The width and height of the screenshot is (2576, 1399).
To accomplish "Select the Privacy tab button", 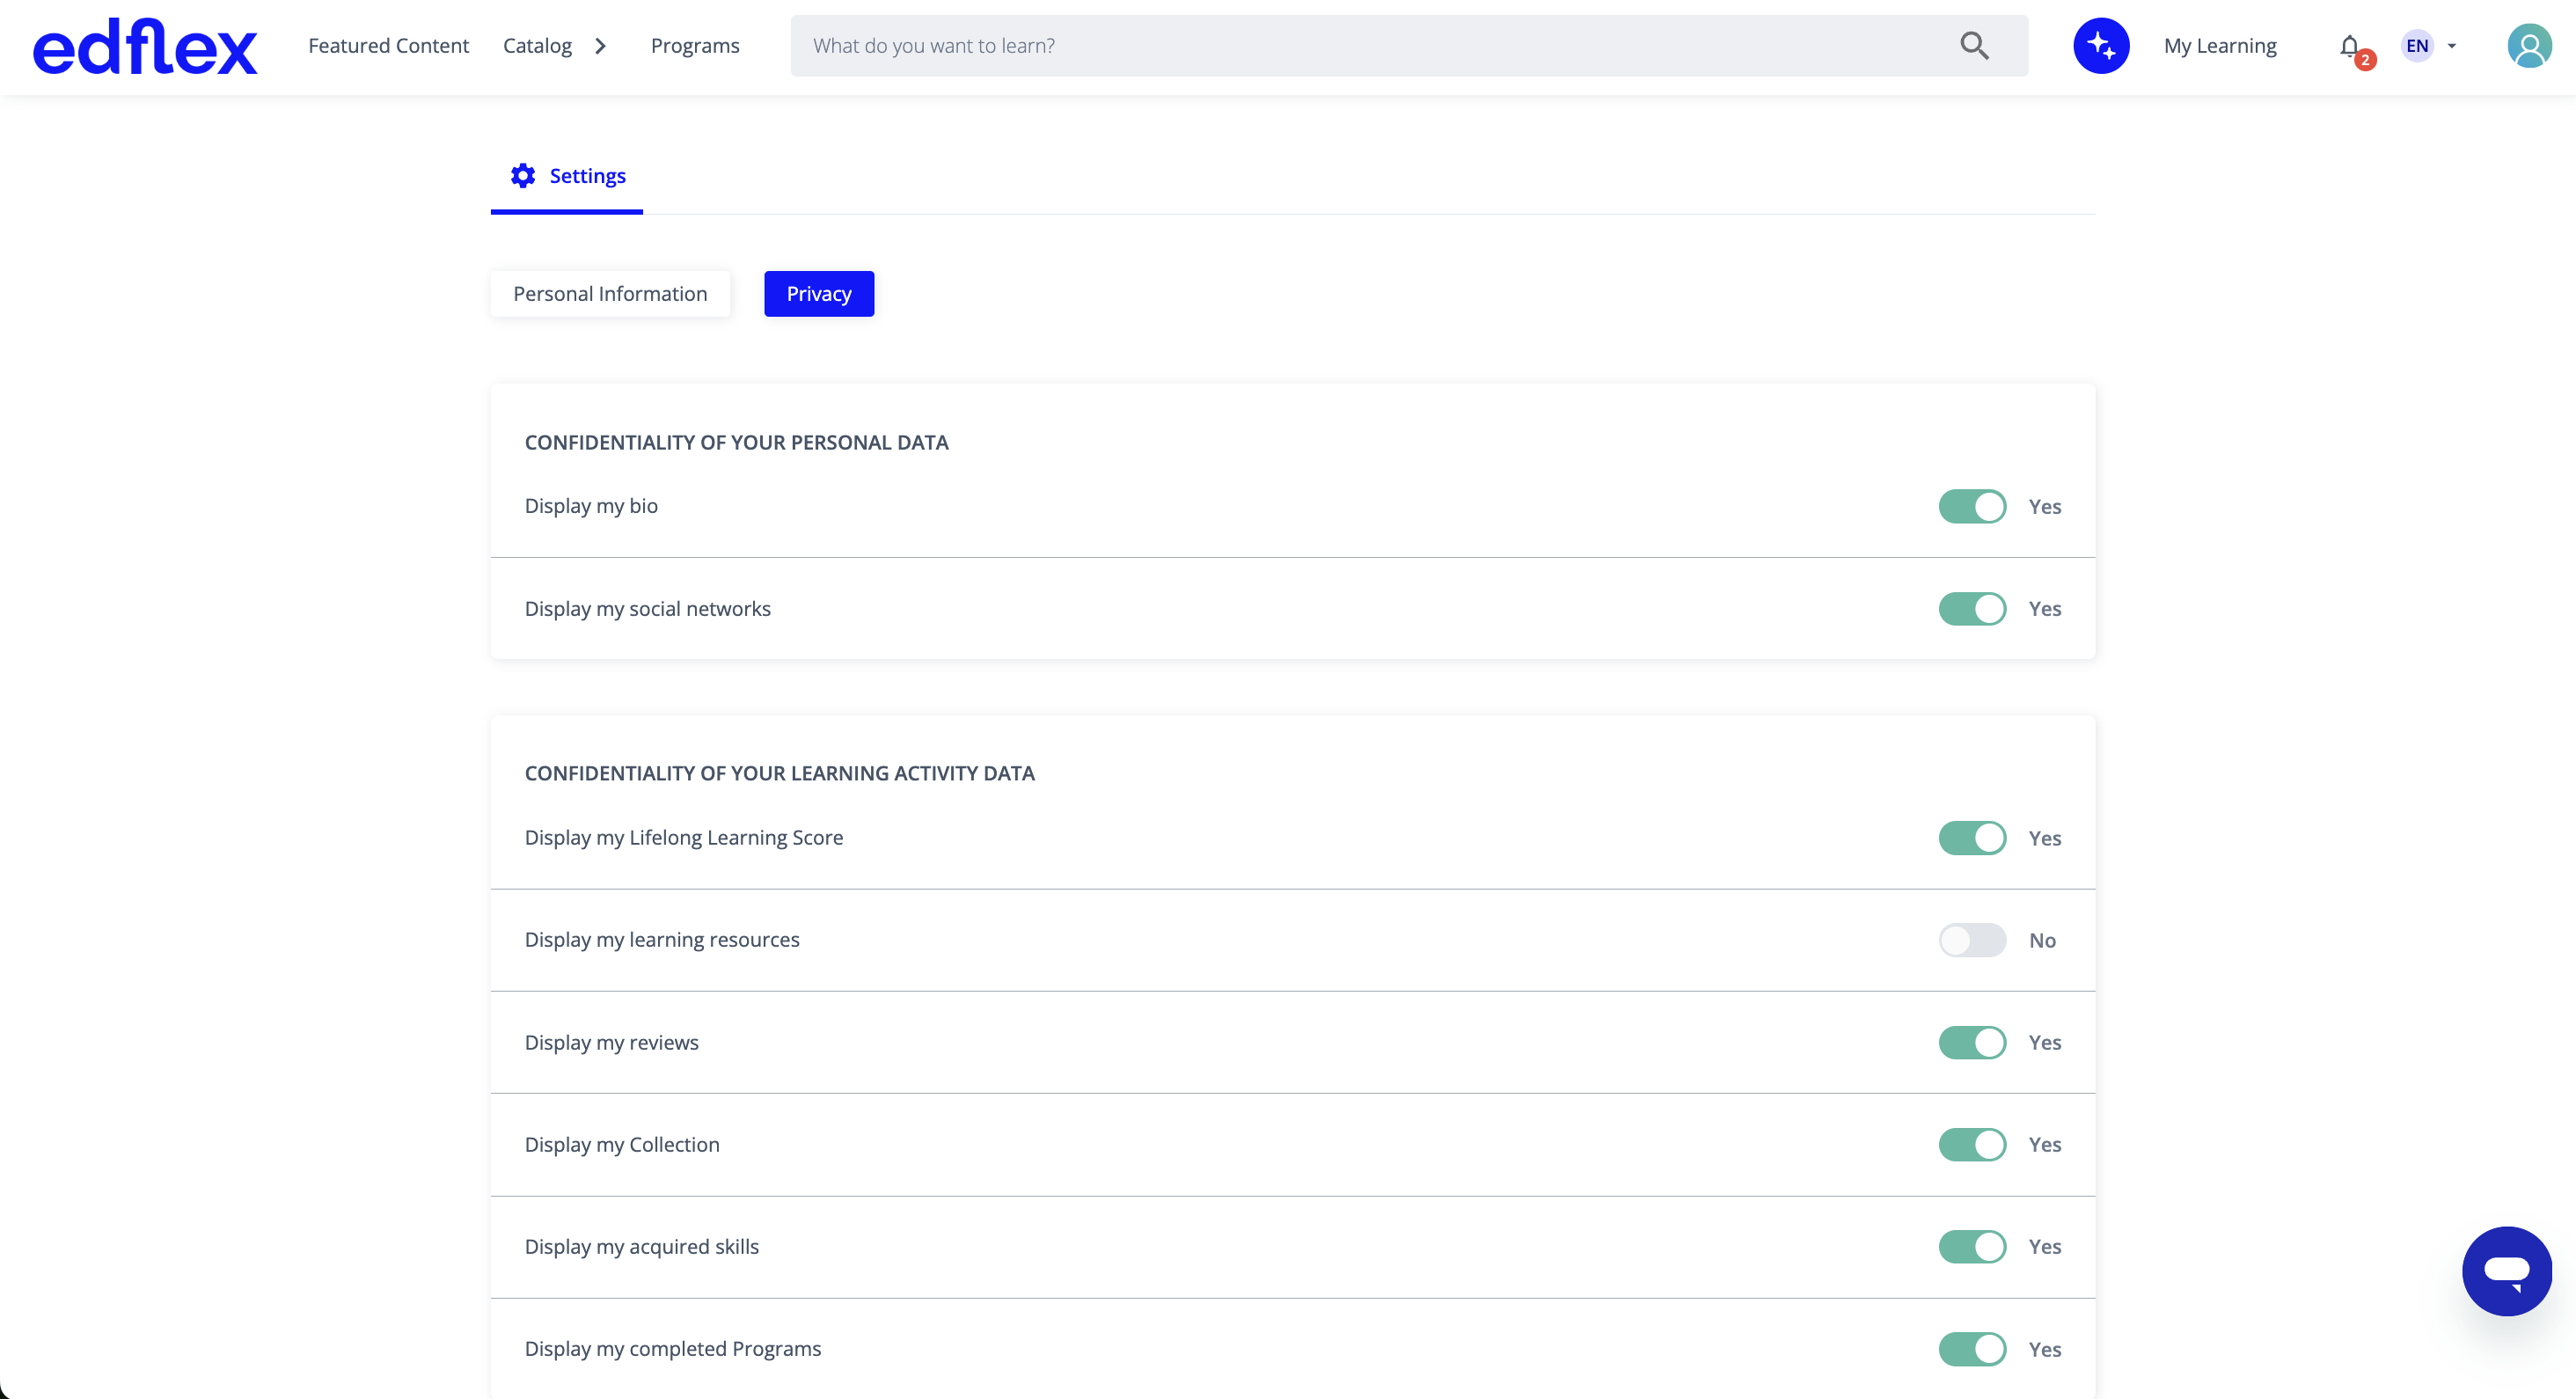I will click(x=819, y=294).
